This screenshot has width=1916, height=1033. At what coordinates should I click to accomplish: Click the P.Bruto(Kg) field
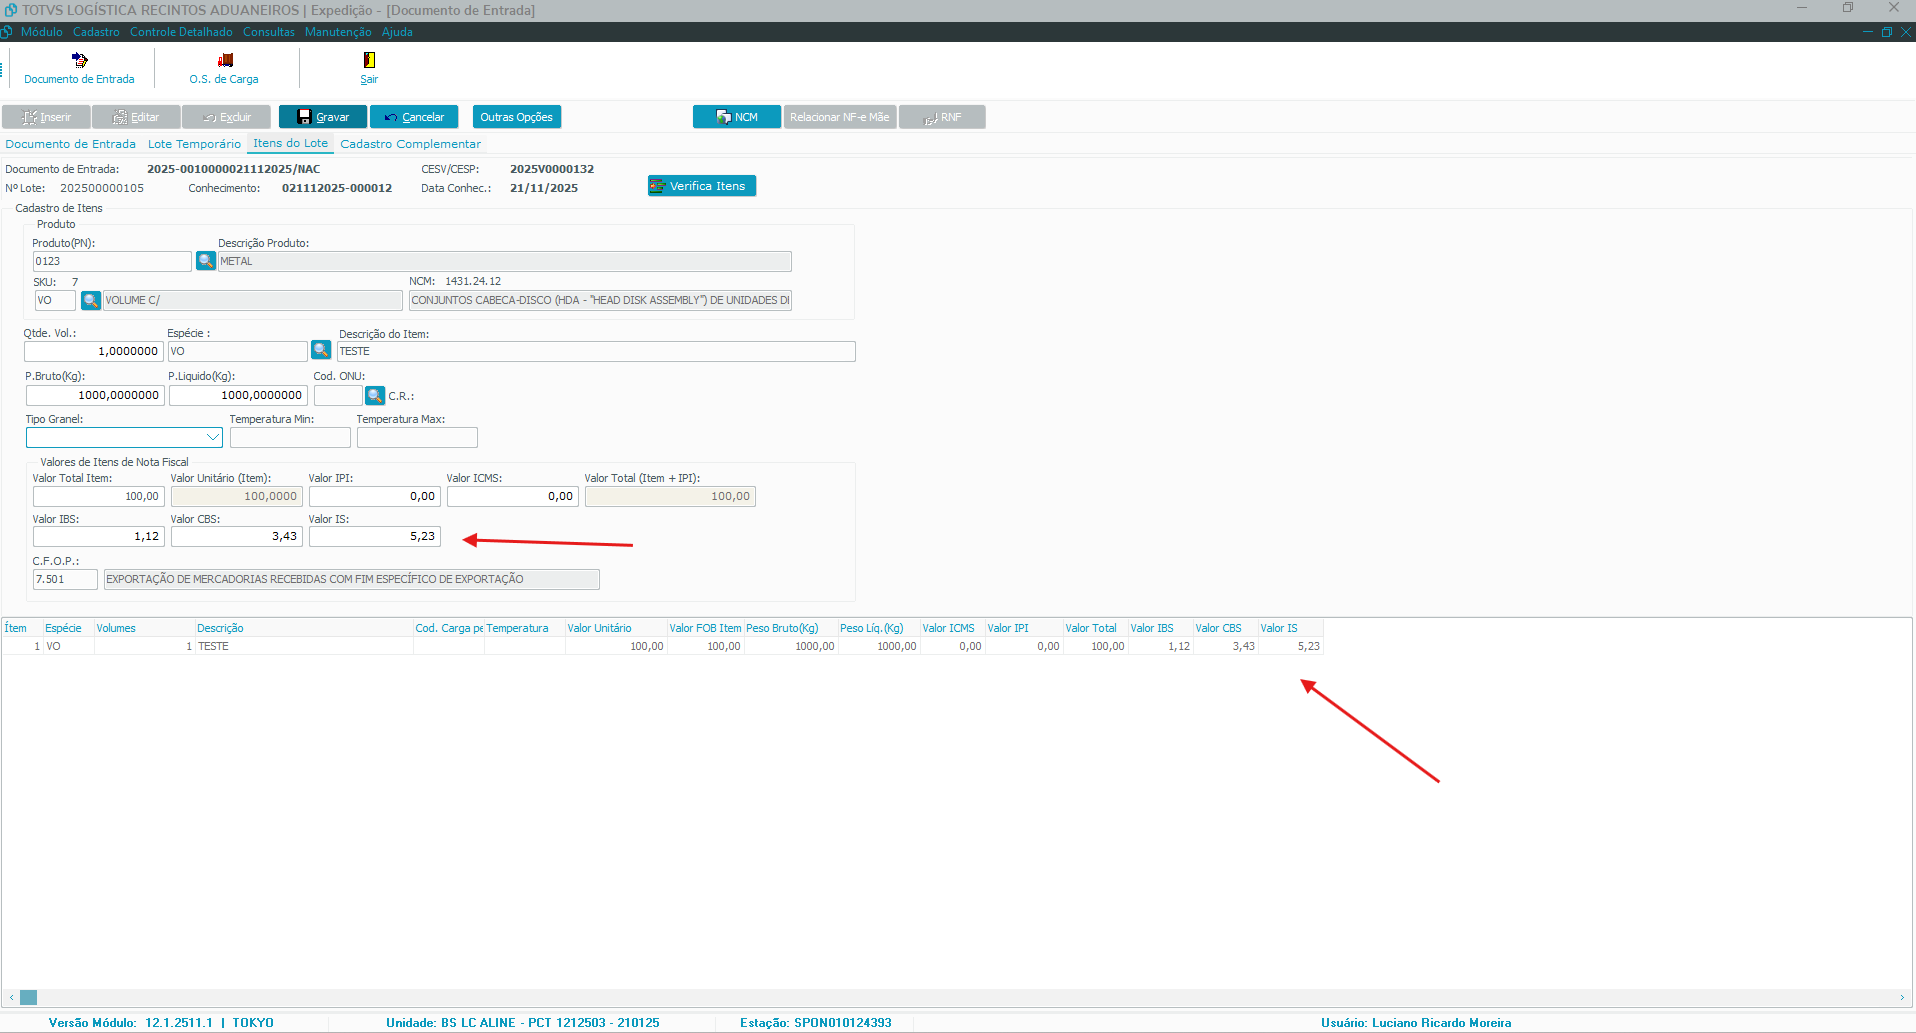(x=94, y=395)
